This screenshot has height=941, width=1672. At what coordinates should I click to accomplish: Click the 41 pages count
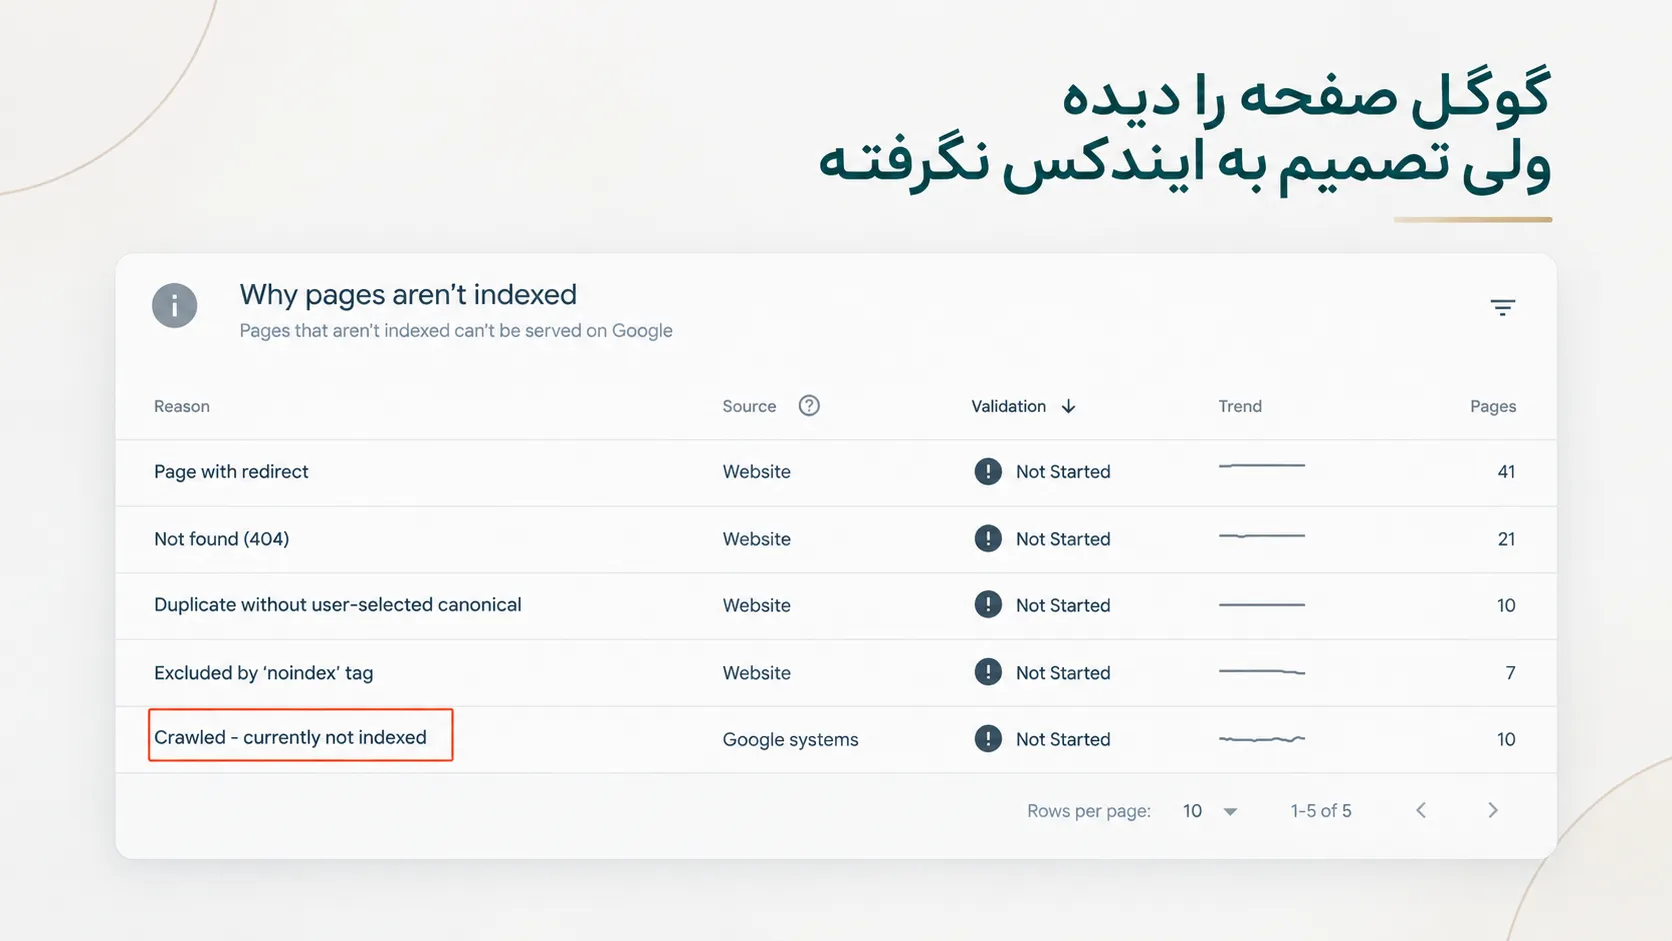[x=1506, y=472]
